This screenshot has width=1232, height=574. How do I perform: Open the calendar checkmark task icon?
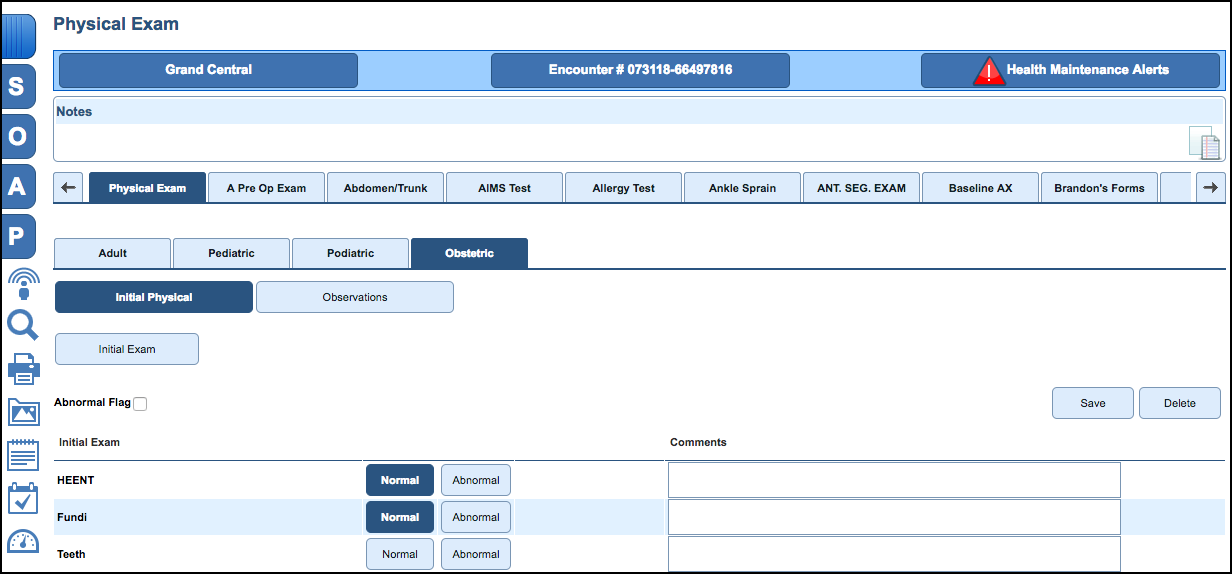click(x=22, y=498)
